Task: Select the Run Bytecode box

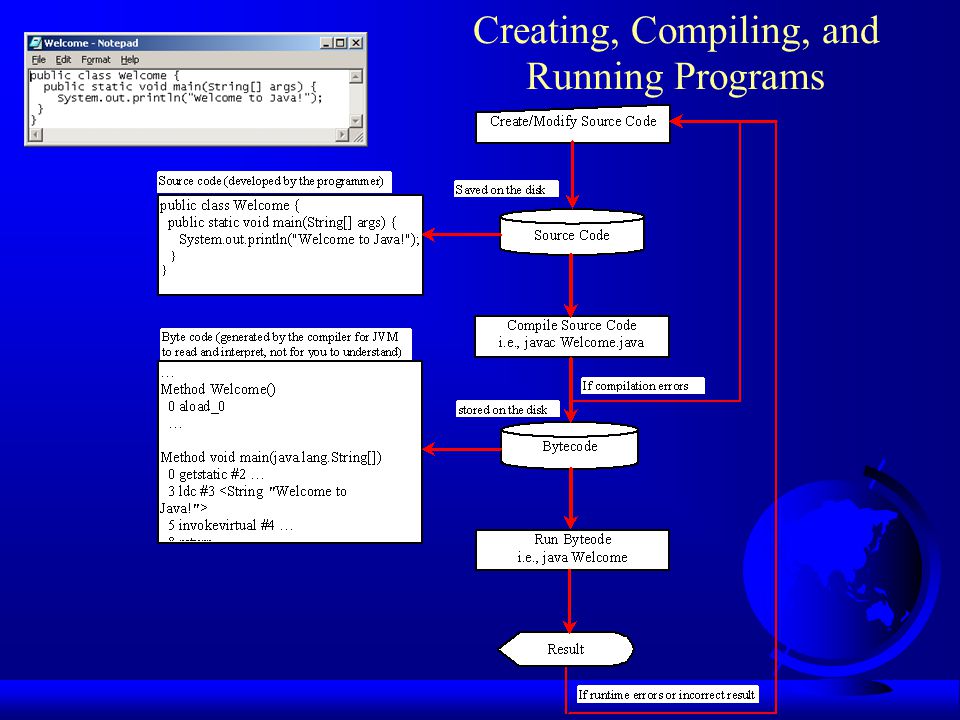Action: click(x=572, y=550)
